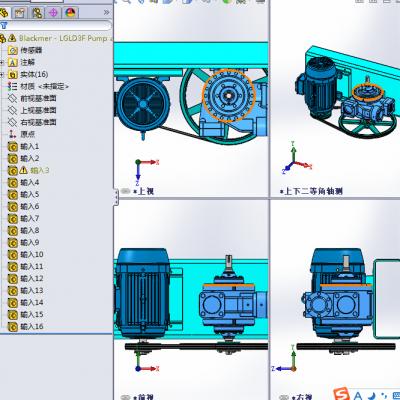Screen dimensions: 400x400
Task: Click the Sogou input method S icon
Action: 341,394
